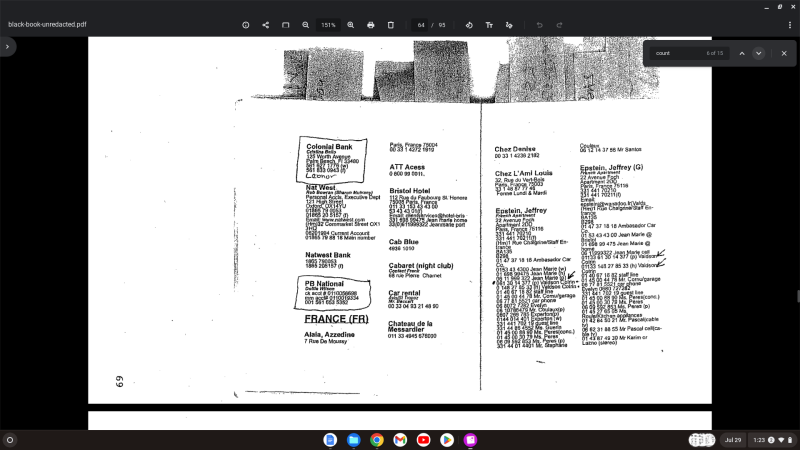Open the three-dot more options menu
Screen dimensions: 800x450
tap(790, 25)
